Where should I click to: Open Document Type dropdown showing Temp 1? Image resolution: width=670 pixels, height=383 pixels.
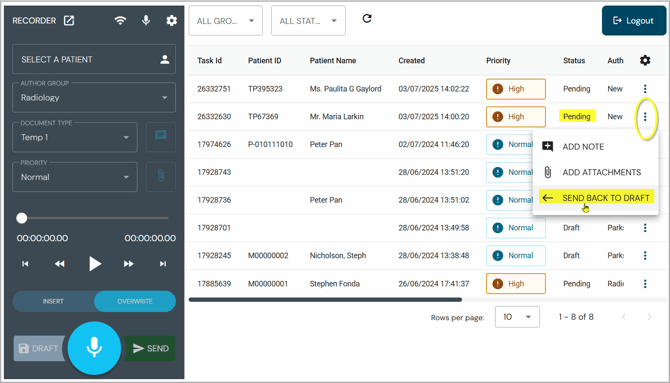coord(75,137)
